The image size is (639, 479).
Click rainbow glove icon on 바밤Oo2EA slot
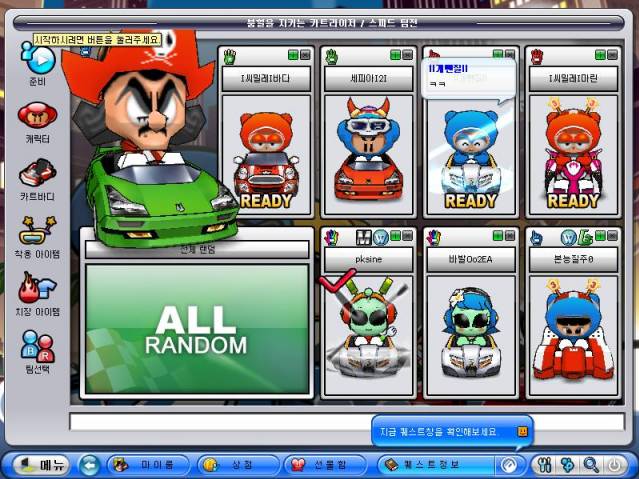434,237
